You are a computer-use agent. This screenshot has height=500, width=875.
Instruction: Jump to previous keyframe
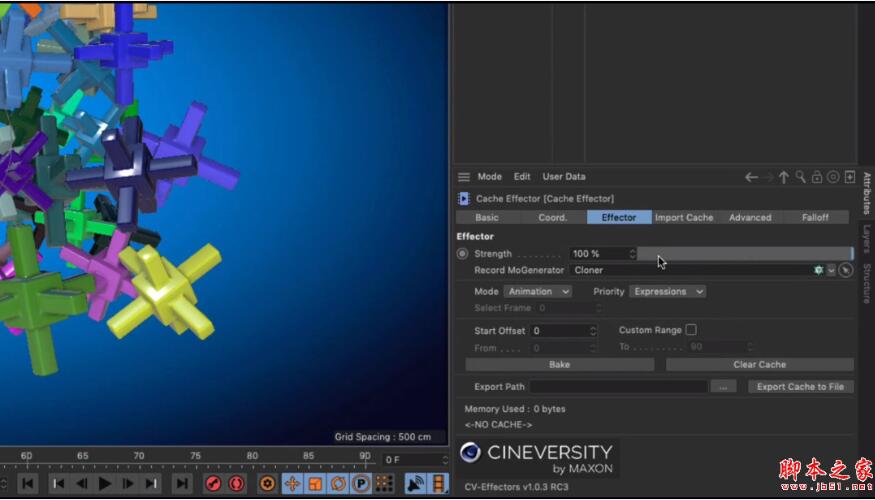(59, 483)
